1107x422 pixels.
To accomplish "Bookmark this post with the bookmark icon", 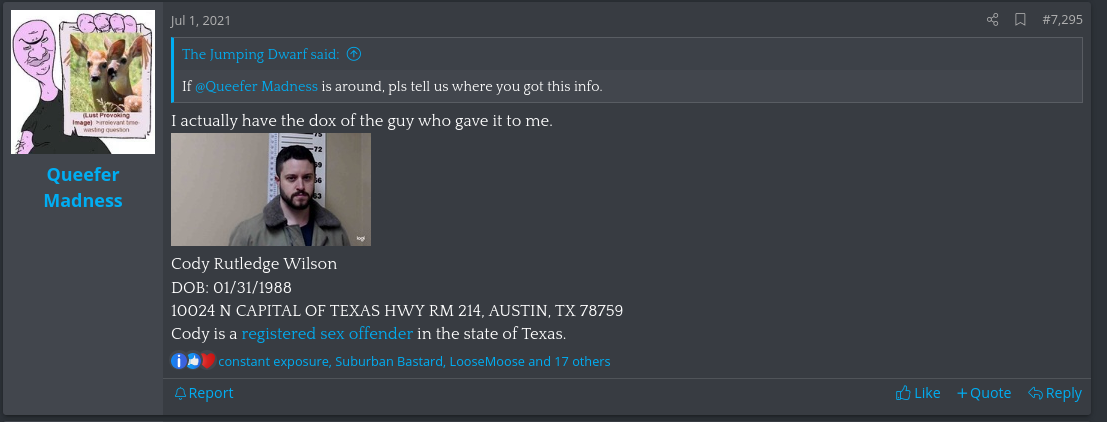I will click(x=1020, y=20).
